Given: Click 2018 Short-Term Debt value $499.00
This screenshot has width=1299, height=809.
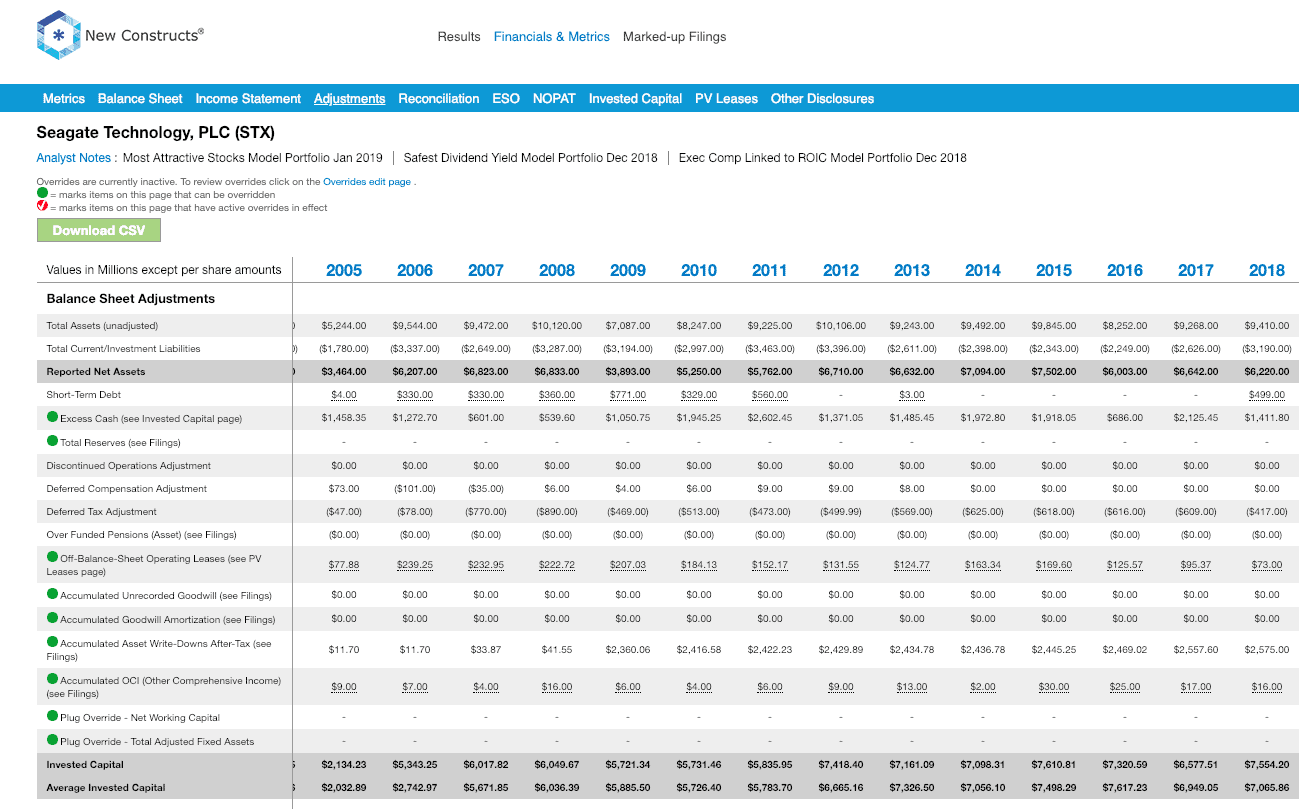Looking at the screenshot, I should coord(1267,395).
